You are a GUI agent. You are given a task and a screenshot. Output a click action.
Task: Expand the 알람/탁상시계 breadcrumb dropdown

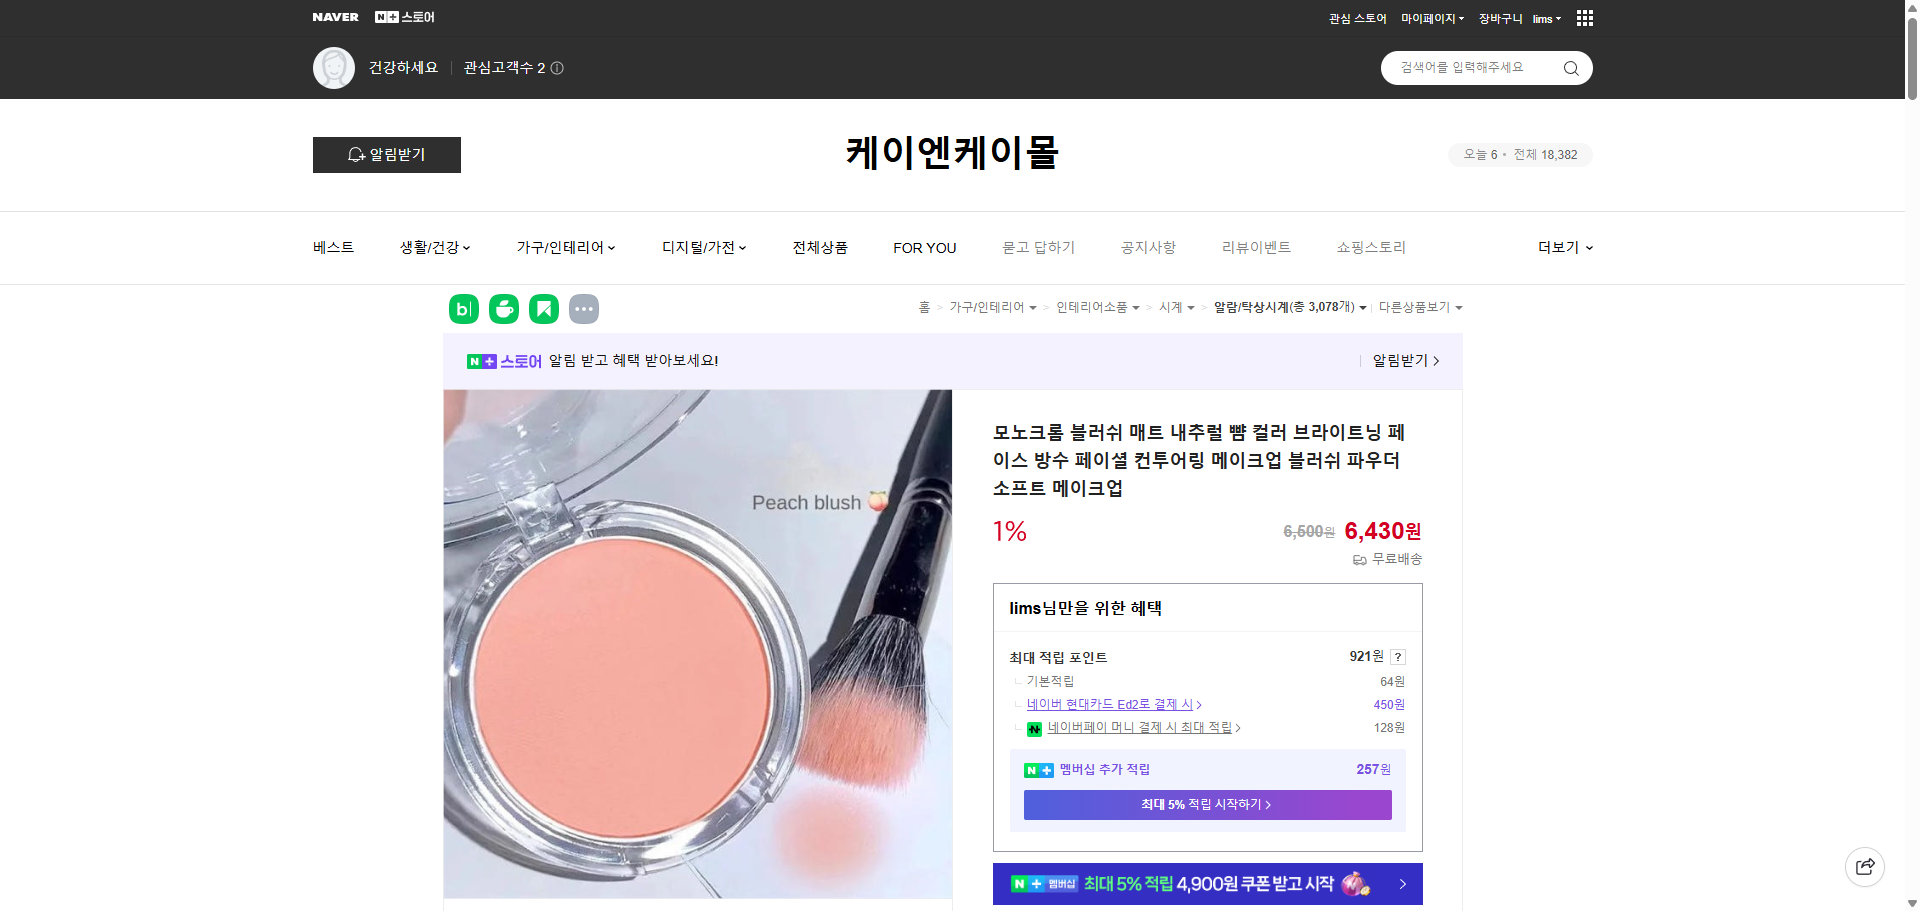coord(1288,307)
